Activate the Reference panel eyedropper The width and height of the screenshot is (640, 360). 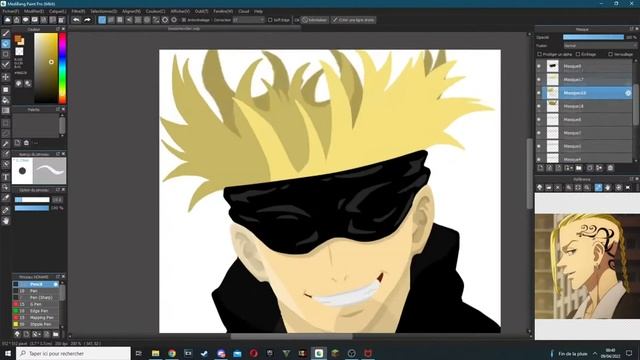point(598,187)
